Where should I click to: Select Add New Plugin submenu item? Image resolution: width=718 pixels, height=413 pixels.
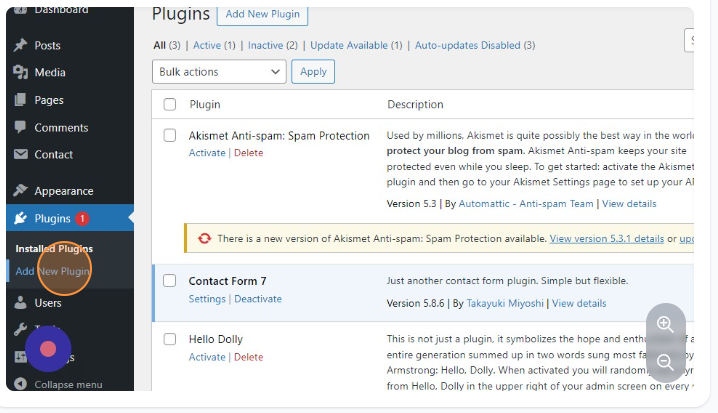tap(52, 271)
